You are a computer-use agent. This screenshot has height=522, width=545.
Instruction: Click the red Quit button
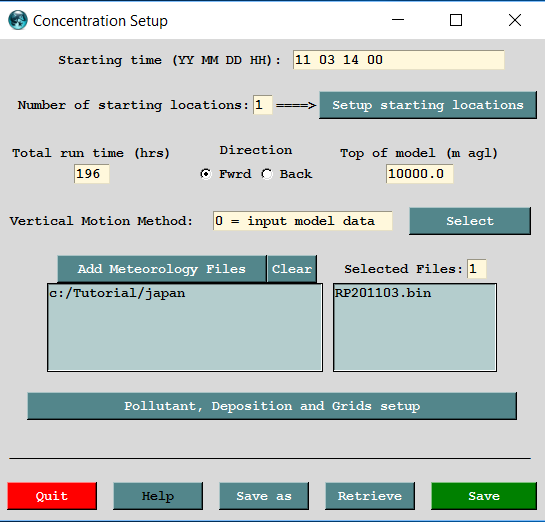click(52, 496)
